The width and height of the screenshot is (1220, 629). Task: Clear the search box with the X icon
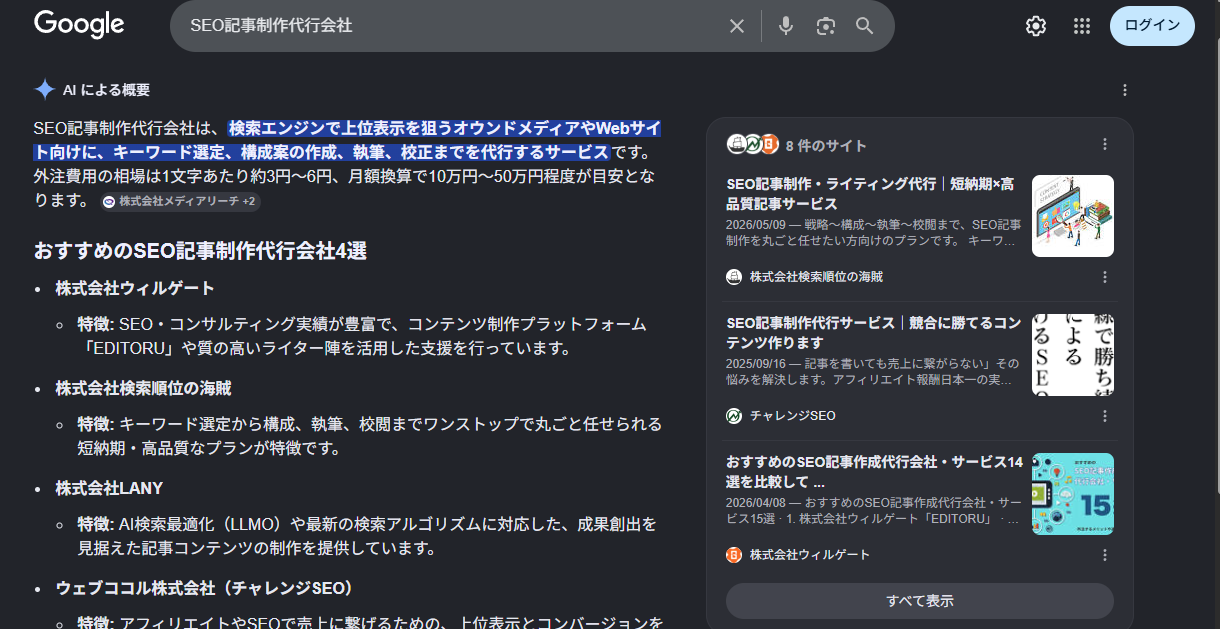[x=737, y=26]
